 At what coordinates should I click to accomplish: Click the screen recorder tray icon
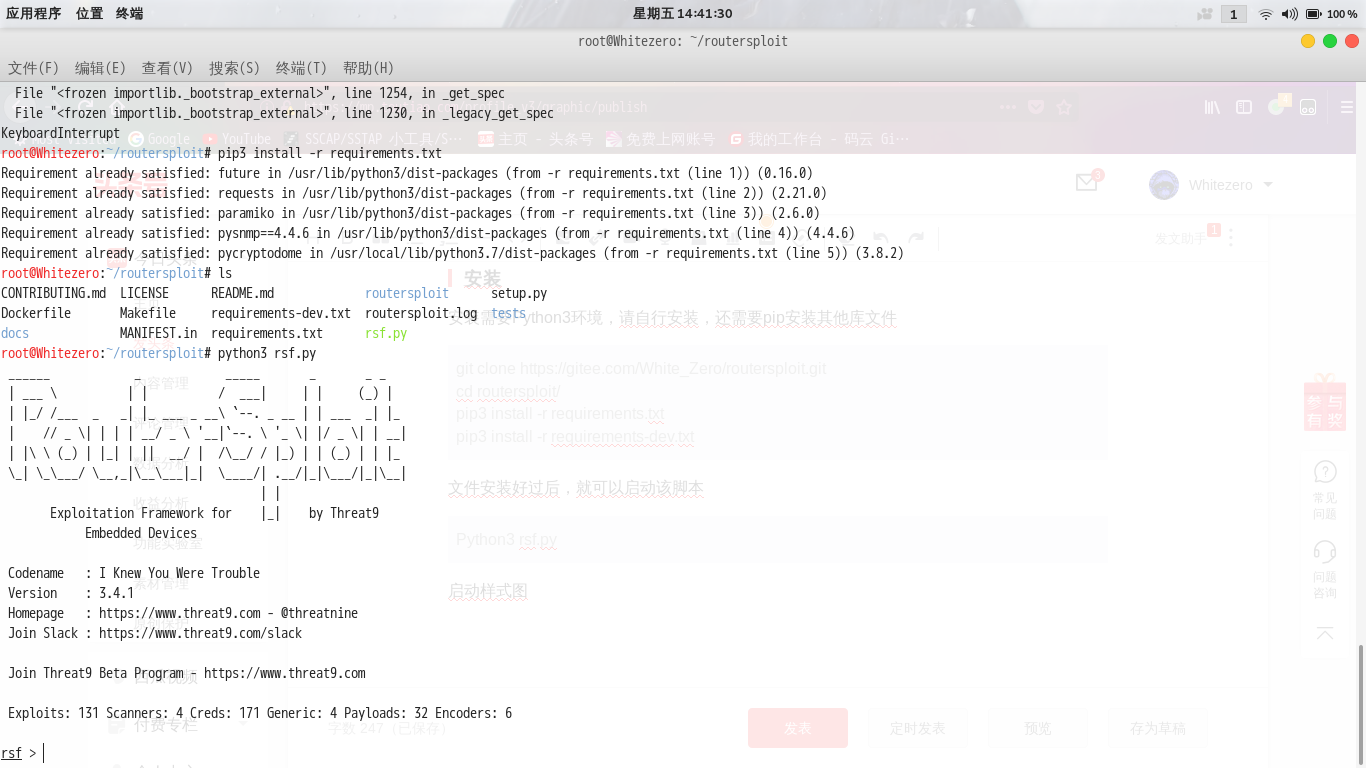(1205, 14)
